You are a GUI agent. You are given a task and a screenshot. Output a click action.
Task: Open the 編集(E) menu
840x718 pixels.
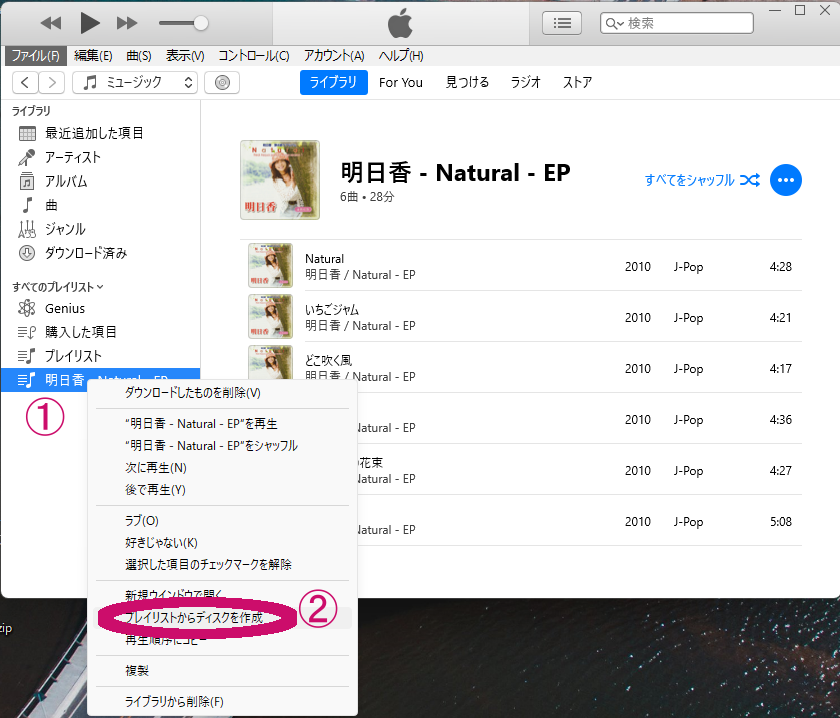click(93, 56)
